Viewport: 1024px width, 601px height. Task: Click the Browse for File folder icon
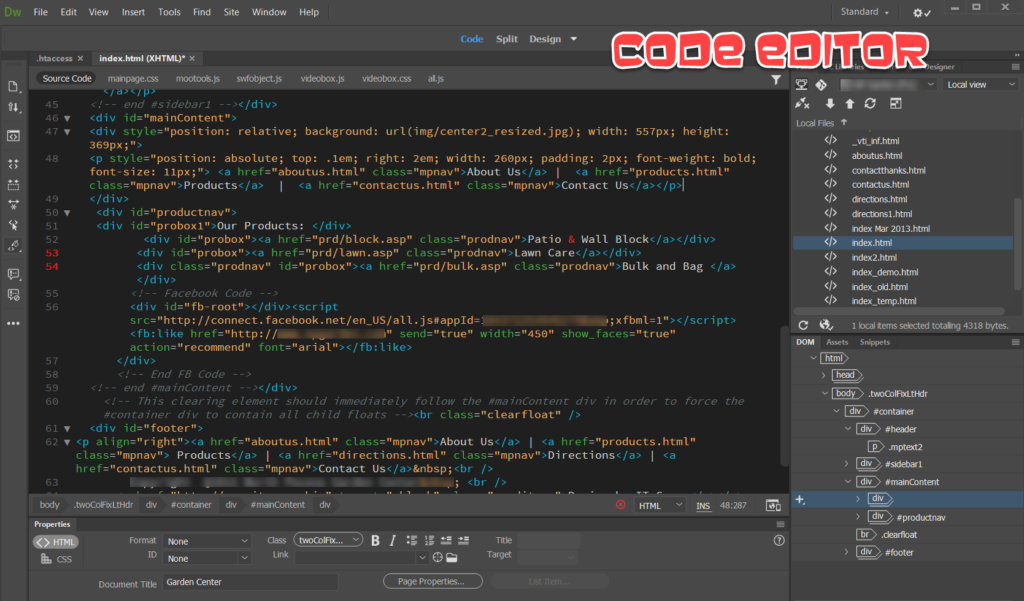452,557
